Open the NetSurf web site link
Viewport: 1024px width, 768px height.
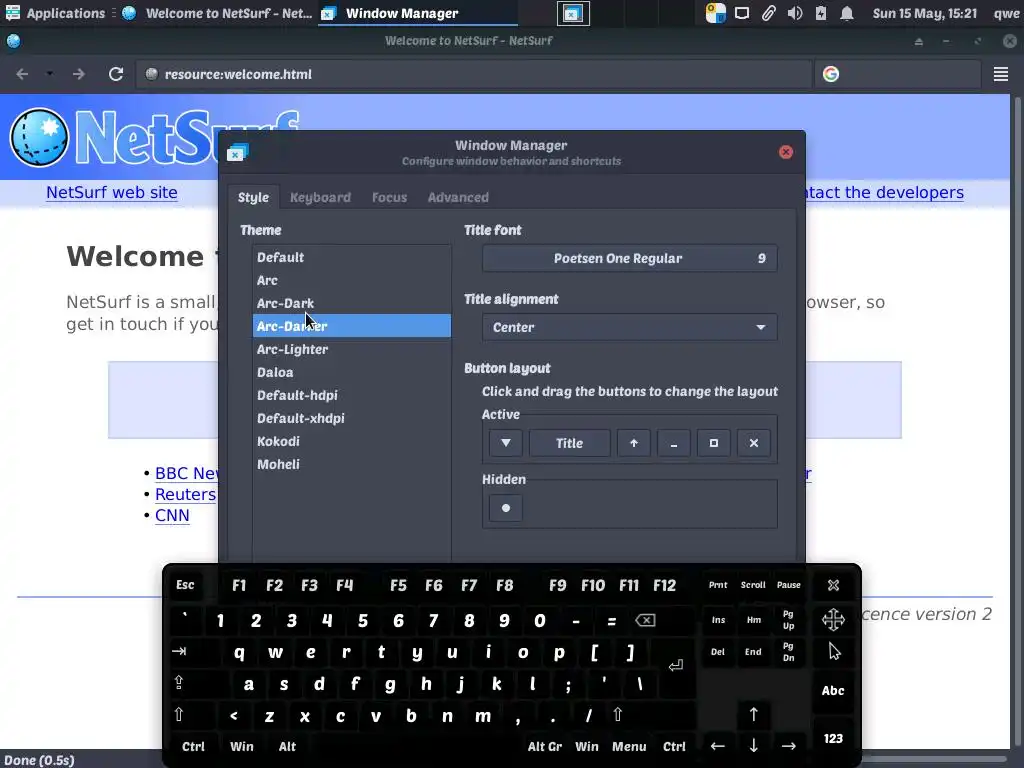112,193
